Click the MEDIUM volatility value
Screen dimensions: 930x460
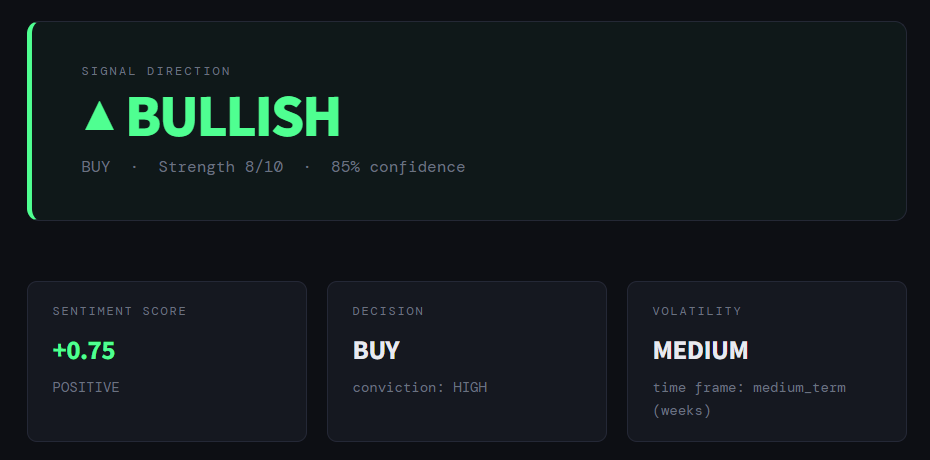point(700,350)
